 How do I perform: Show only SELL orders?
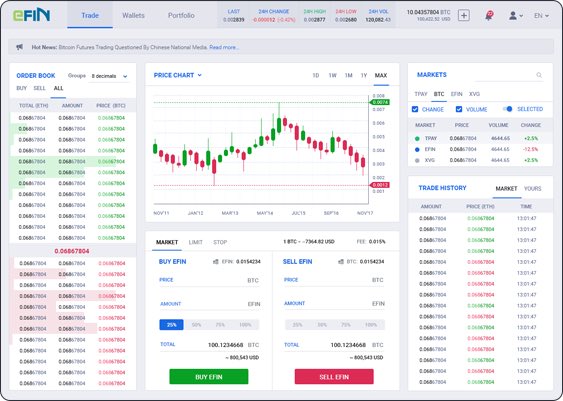39,88
